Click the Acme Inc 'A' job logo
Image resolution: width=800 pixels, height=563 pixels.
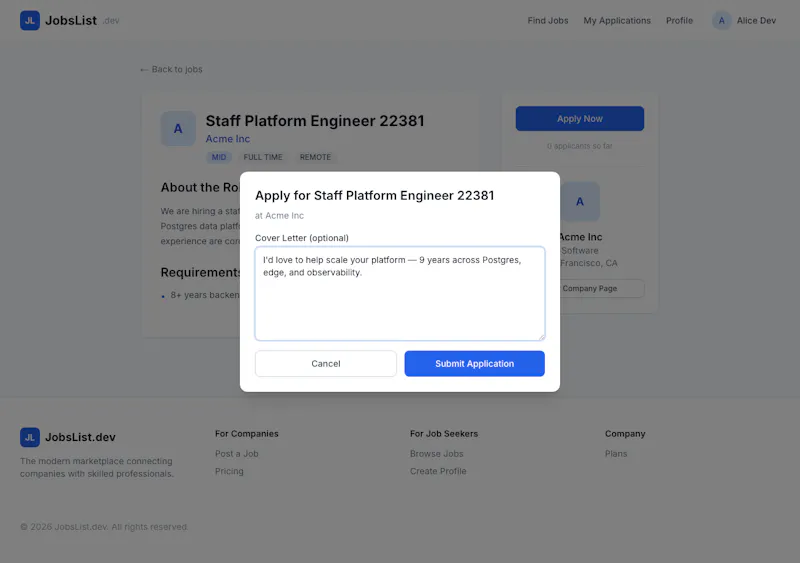178,129
